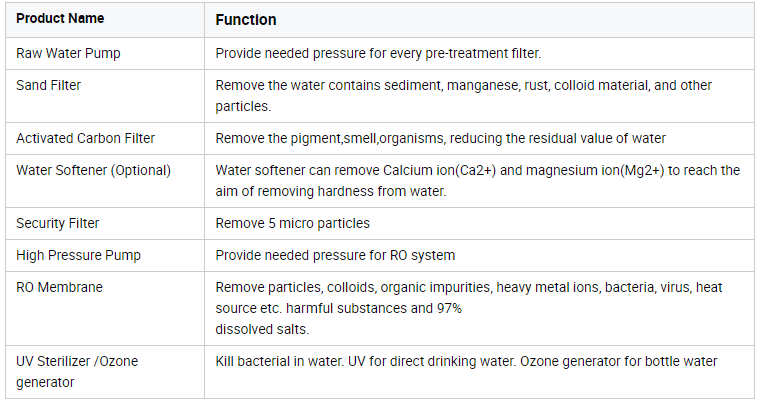760x404 pixels.
Task: Click the RO Membrane product cell
Action: pyautogui.click(x=60, y=288)
